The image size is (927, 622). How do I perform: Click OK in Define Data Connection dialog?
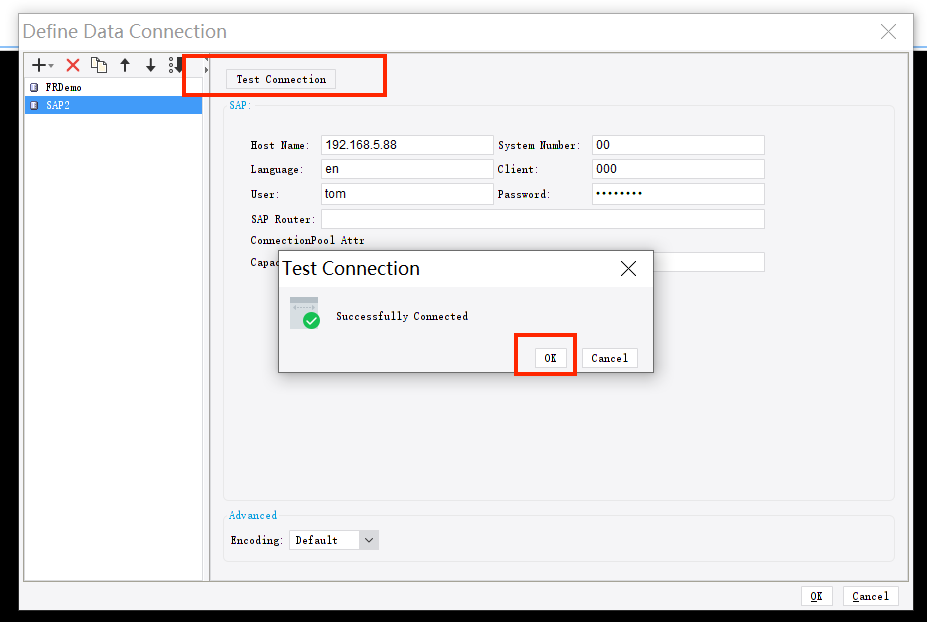tap(816, 596)
